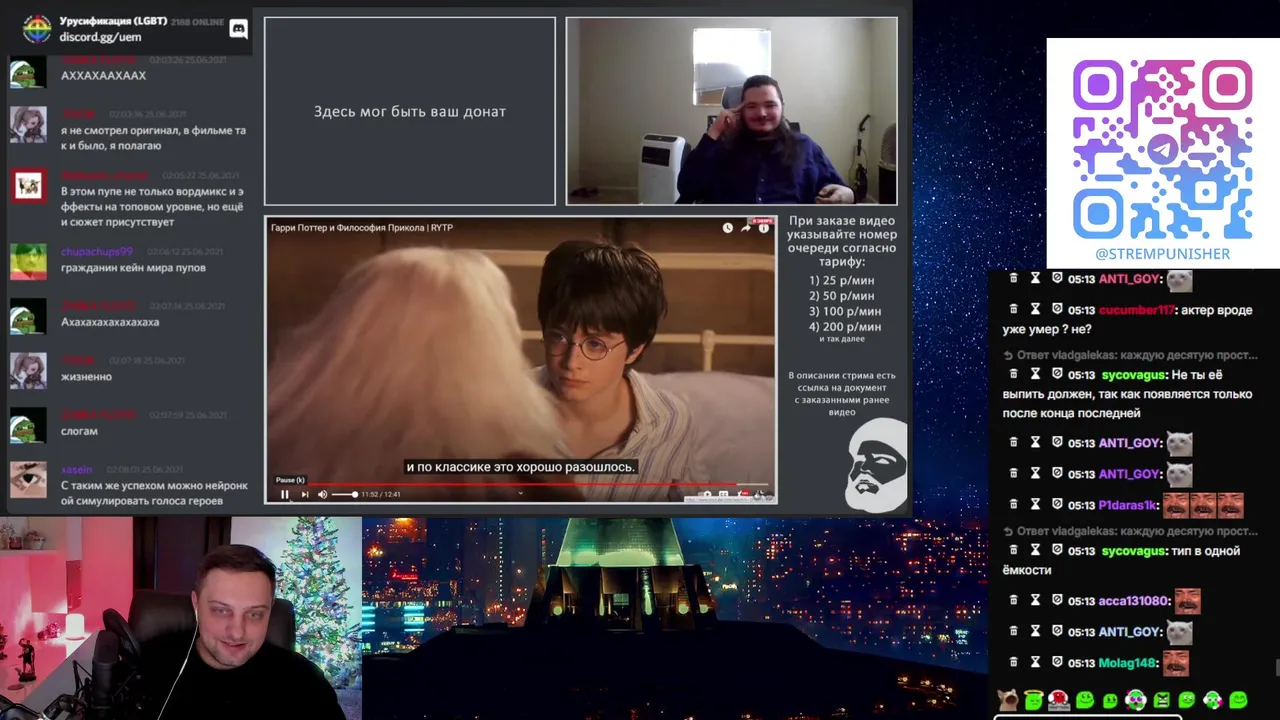Viewport: 1280px width, 720px height.
Task: Ban P1daras1k with shield icon
Action: (x=1057, y=505)
